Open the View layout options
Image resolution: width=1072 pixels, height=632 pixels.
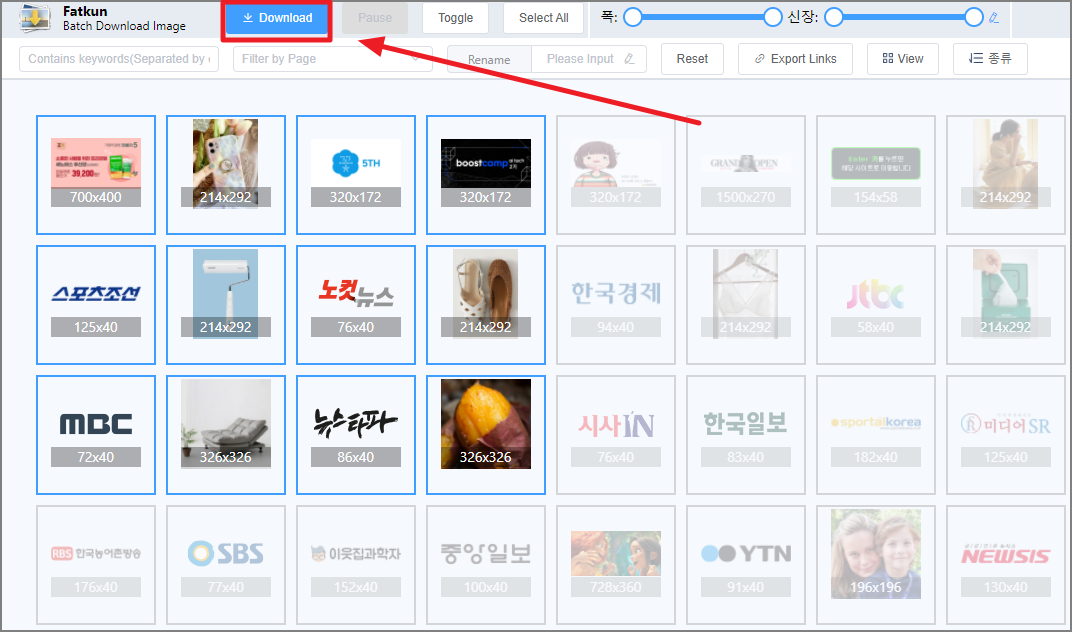(x=902, y=59)
